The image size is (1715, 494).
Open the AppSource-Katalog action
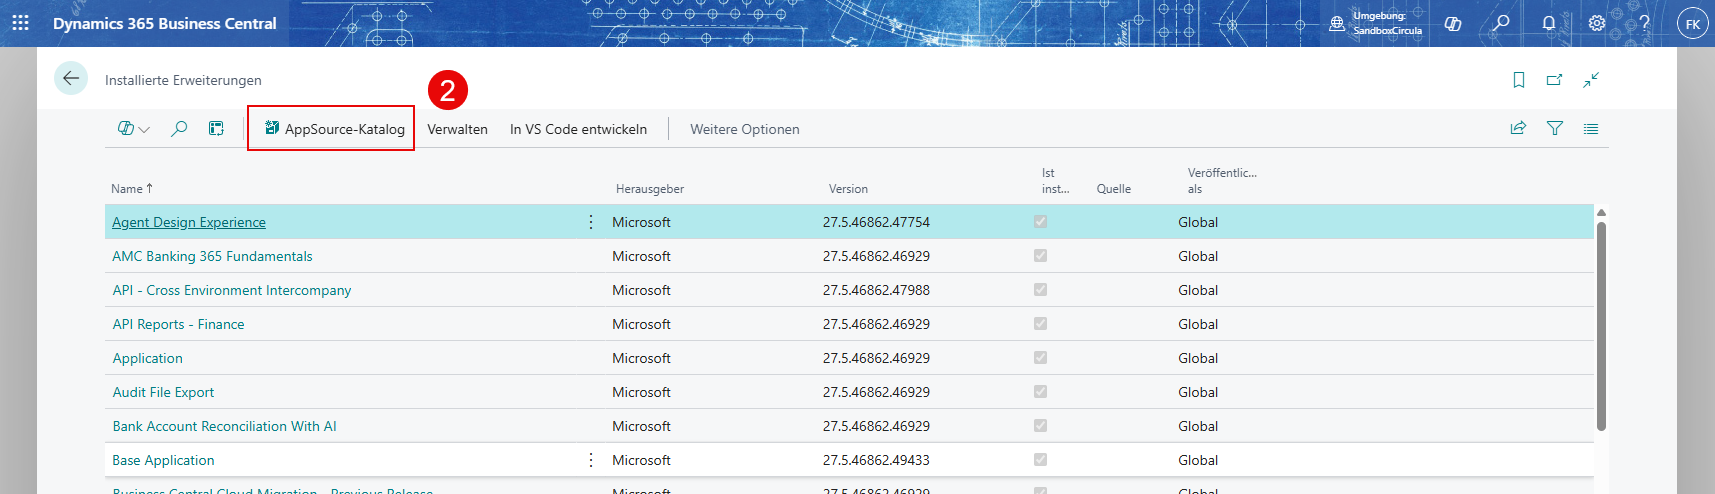[x=334, y=129]
